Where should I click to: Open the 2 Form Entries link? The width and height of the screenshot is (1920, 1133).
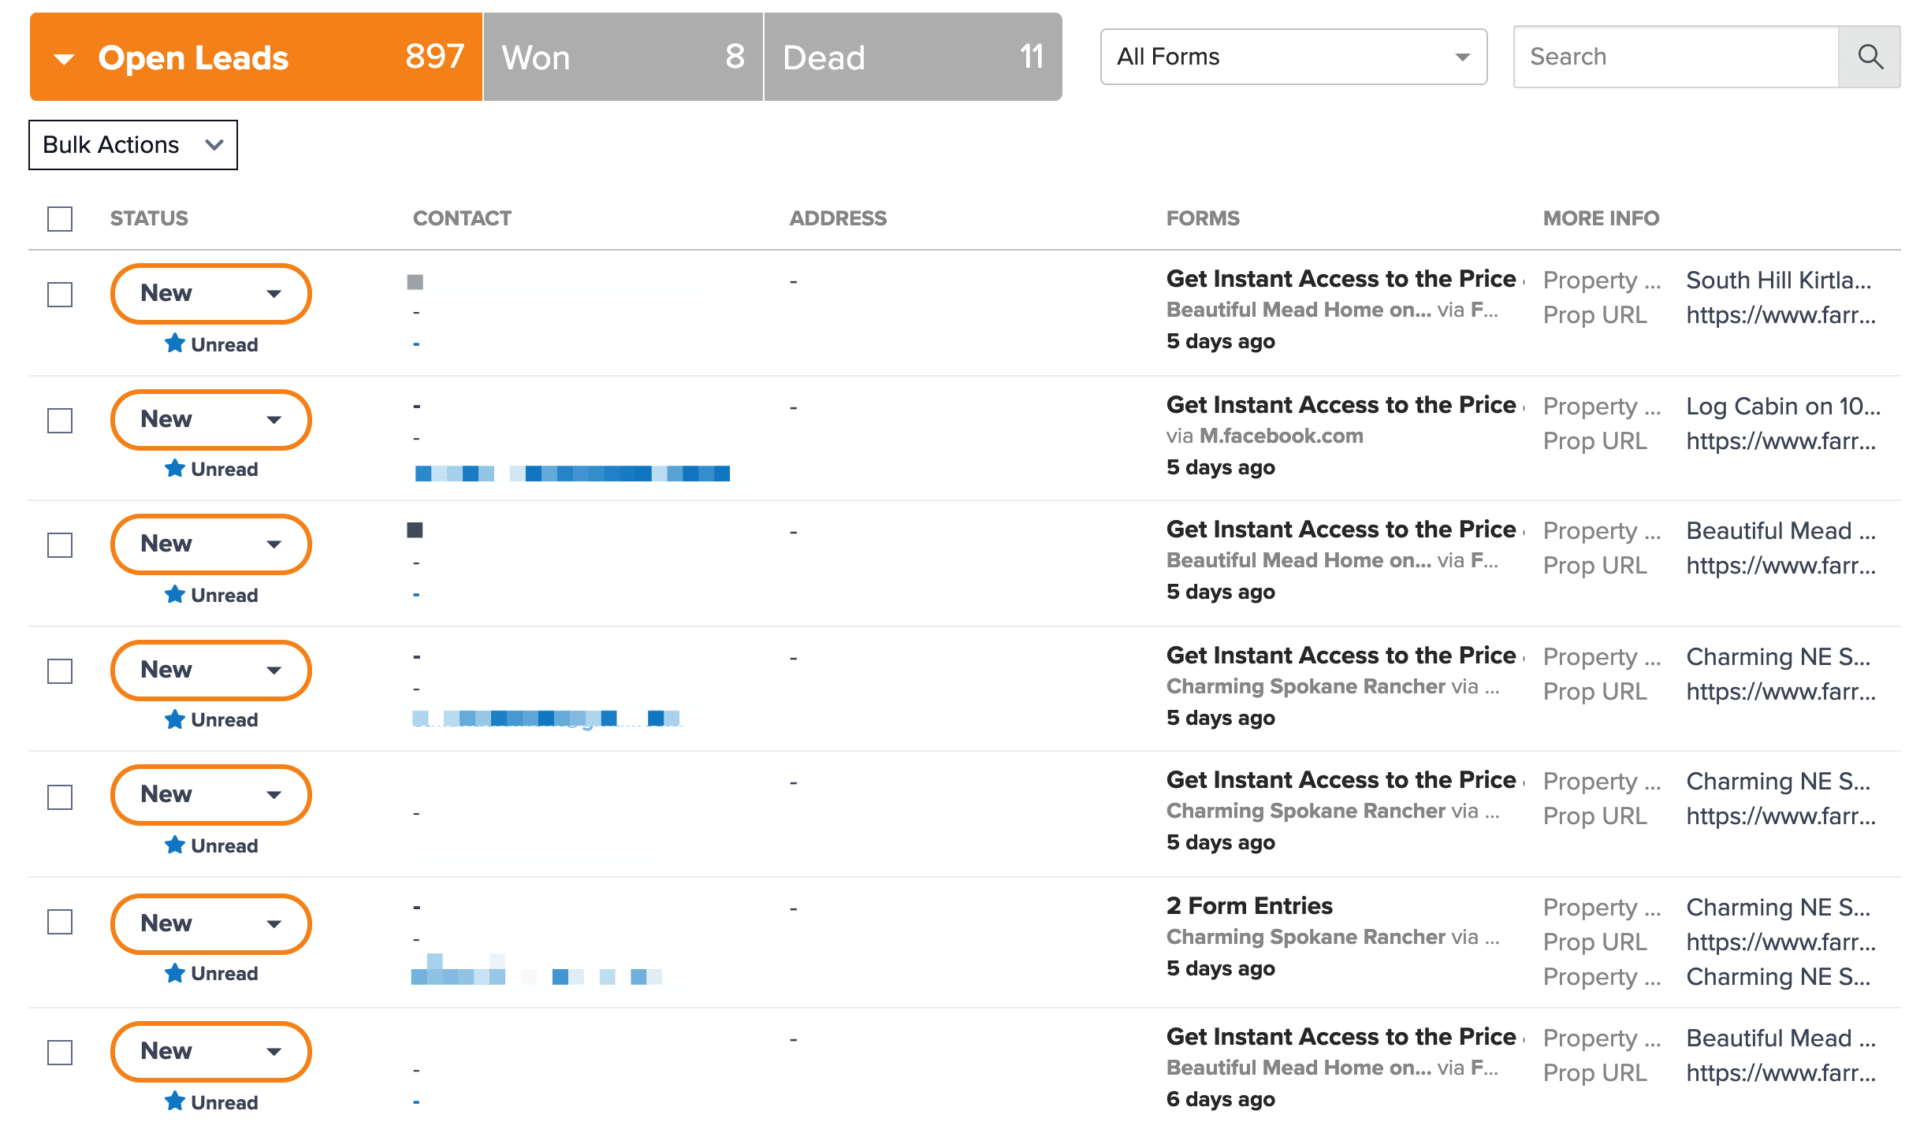(x=1249, y=906)
